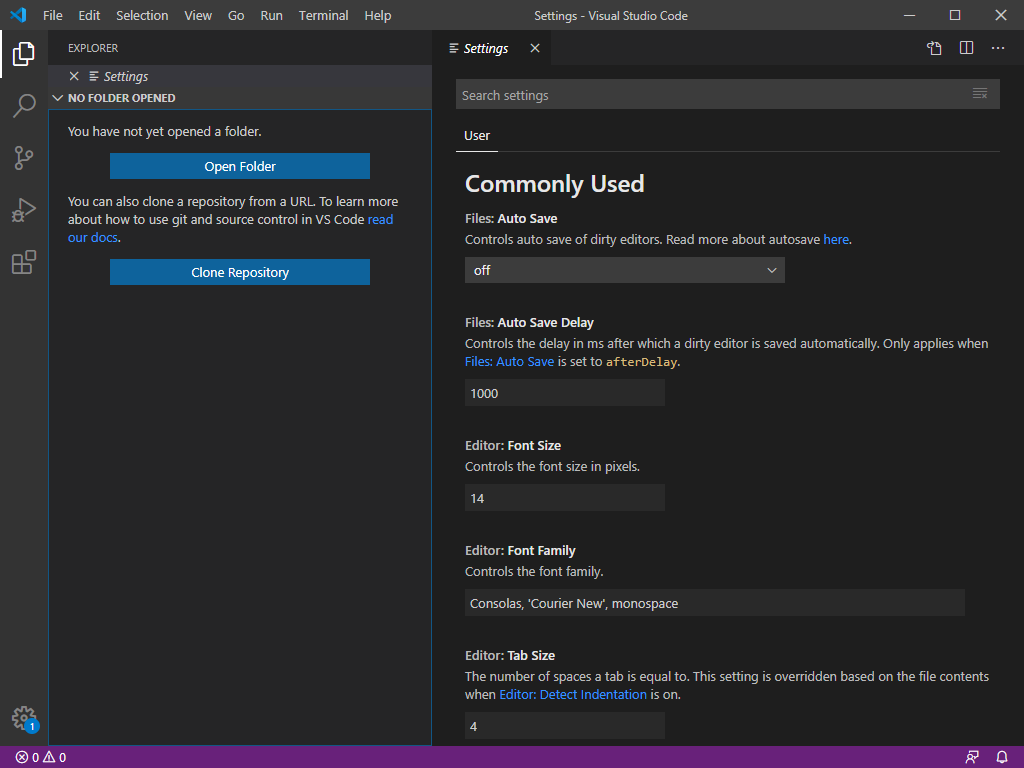1024x768 pixels.
Task: Focus the Search settings field
Action: [x=728, y=95]
